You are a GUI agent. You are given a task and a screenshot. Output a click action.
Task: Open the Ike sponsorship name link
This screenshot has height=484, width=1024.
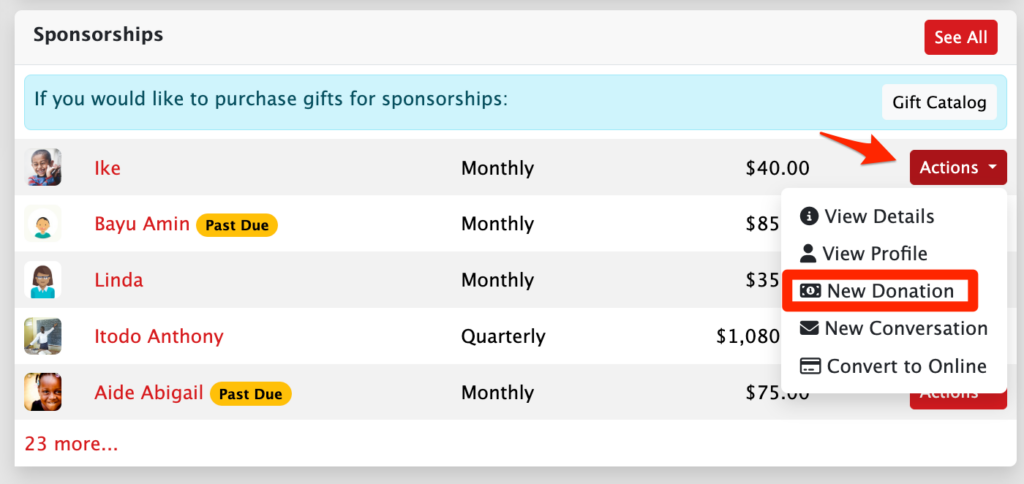click(x=108, y=168)
